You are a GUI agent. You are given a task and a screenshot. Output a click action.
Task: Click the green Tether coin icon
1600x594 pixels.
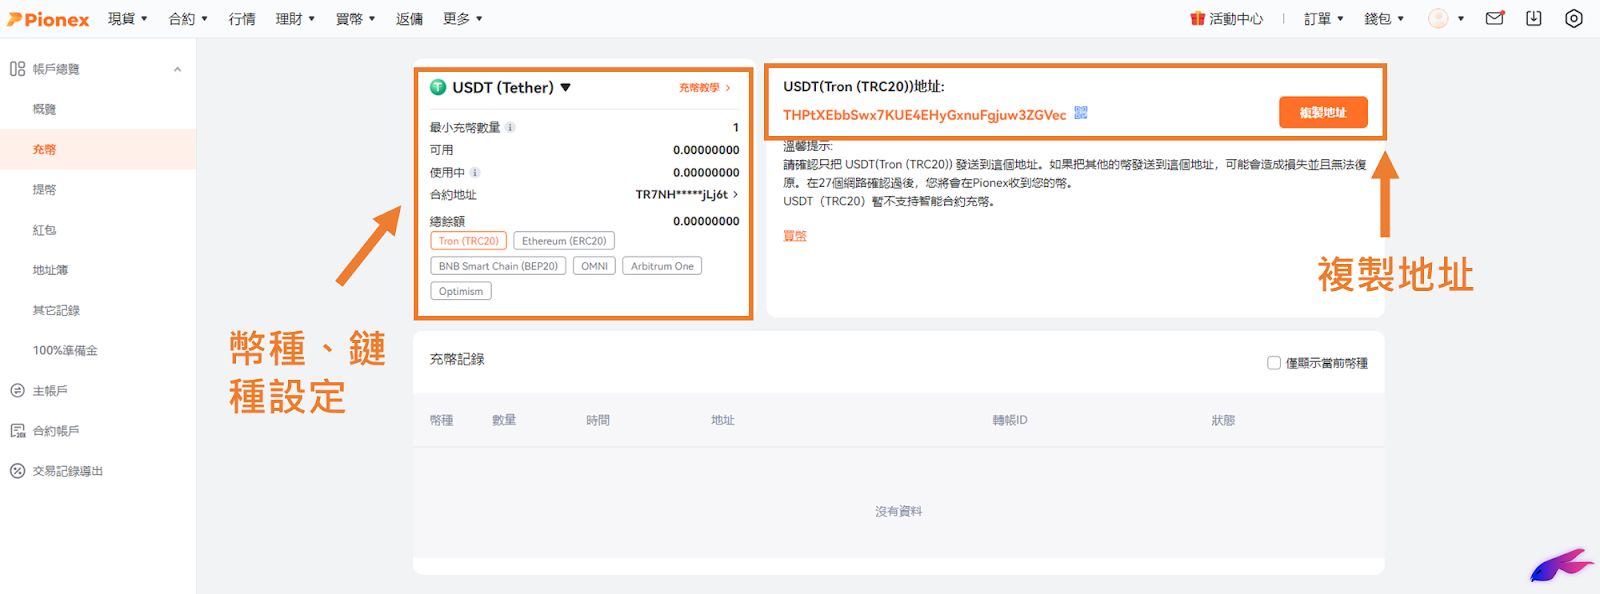(x=438, y=87)
